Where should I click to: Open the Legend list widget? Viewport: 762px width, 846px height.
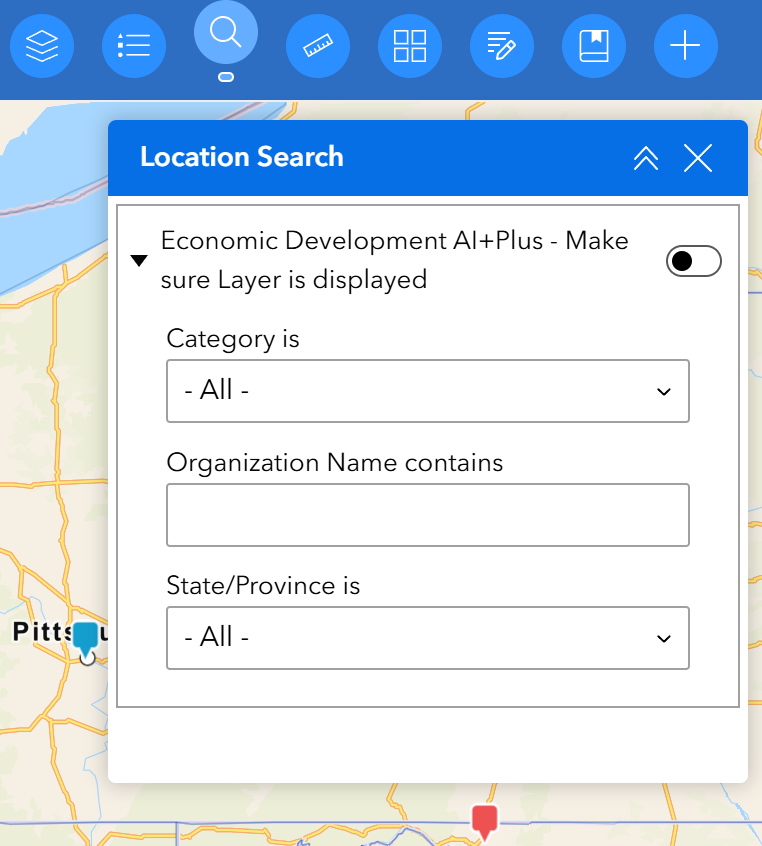134,46
